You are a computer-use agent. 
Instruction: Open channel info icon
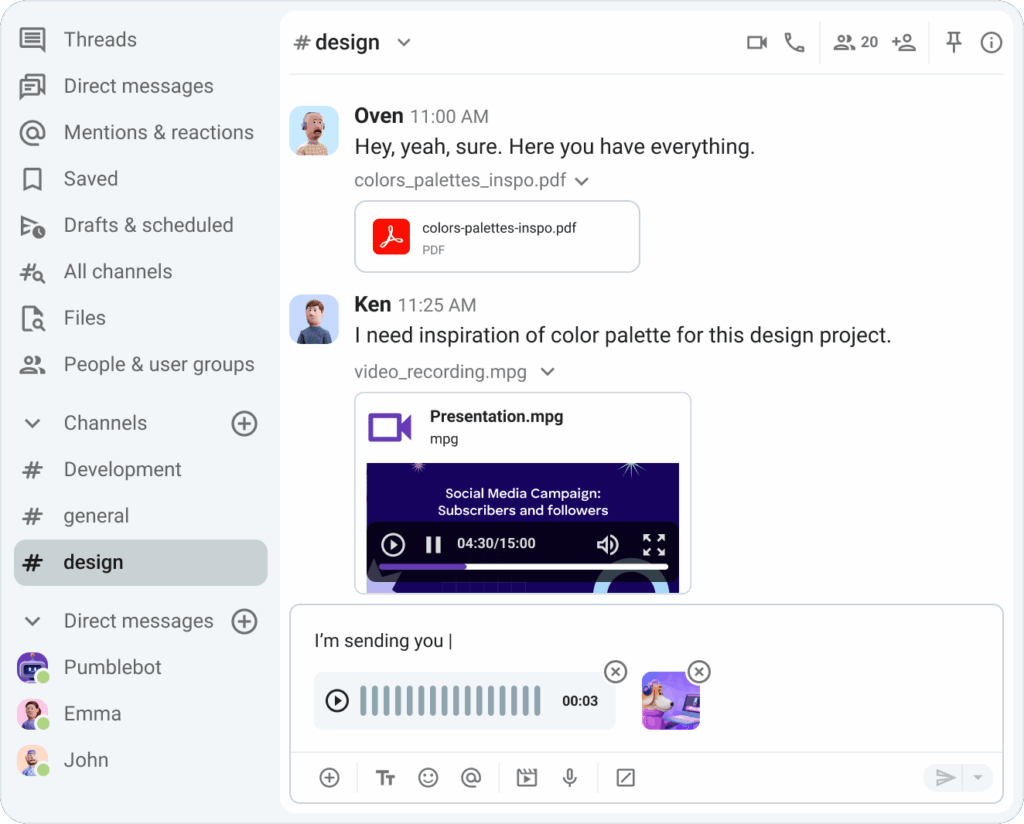pyautogui.click(x=991, y=43)
